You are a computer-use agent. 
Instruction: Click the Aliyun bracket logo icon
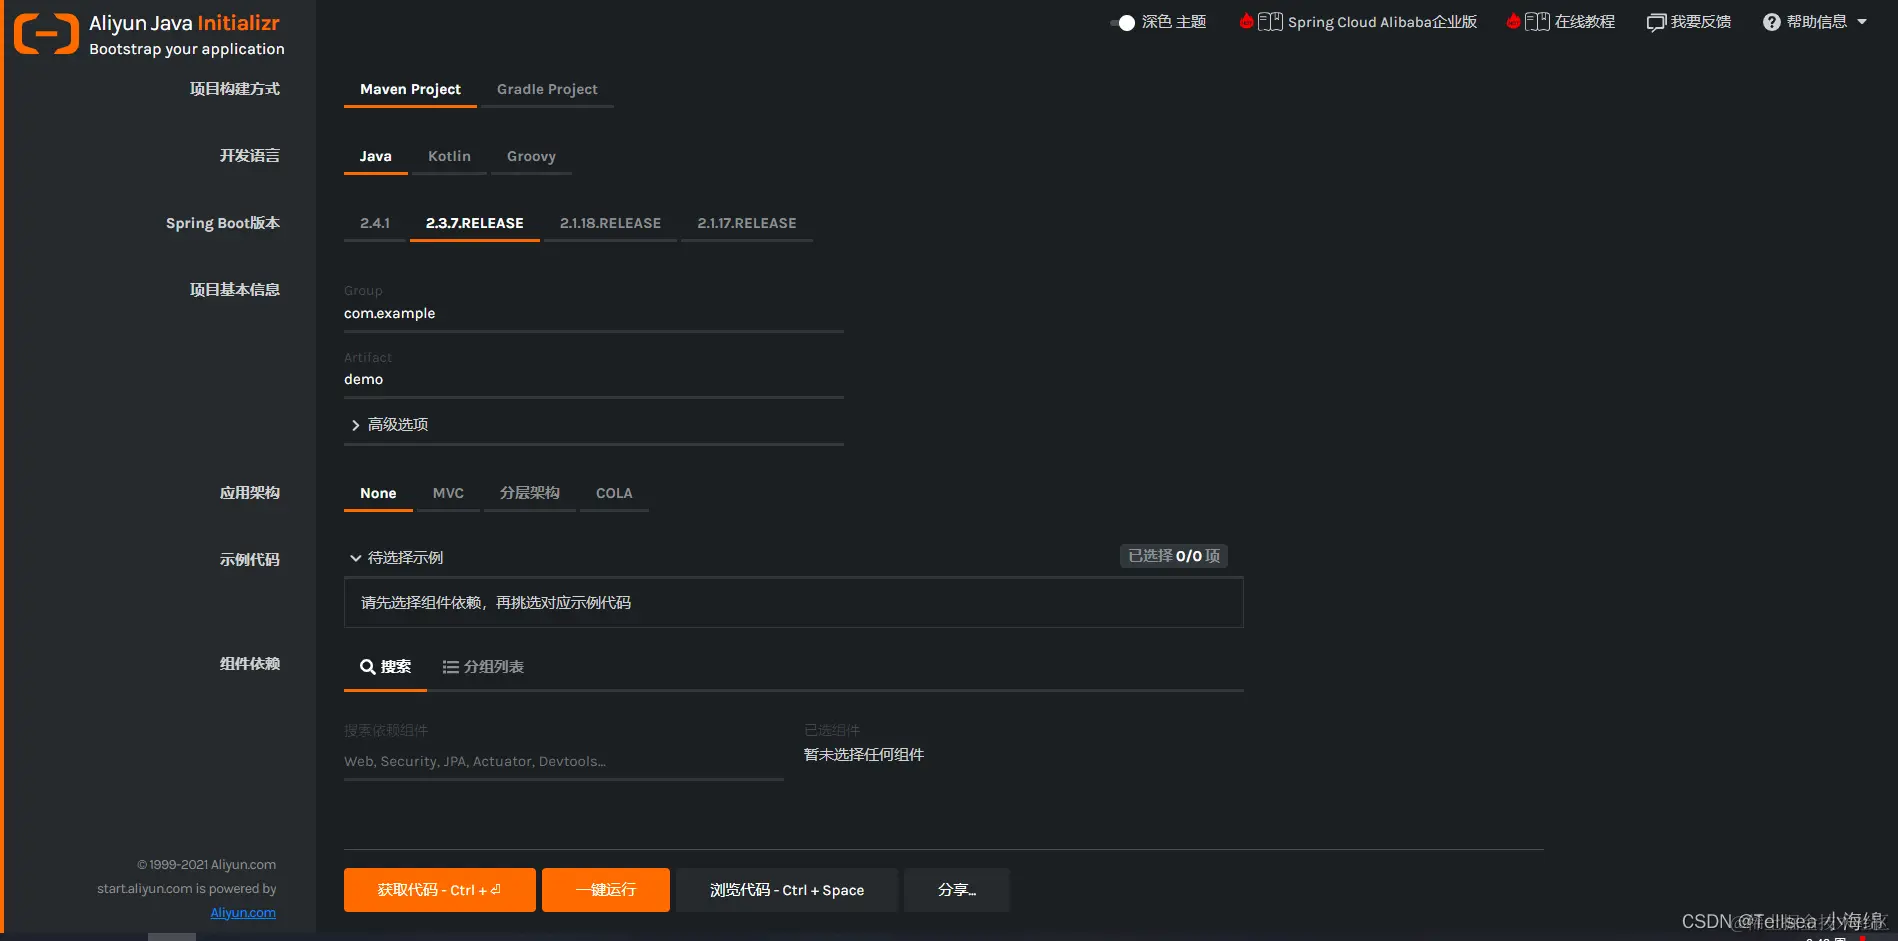[46, 34]
